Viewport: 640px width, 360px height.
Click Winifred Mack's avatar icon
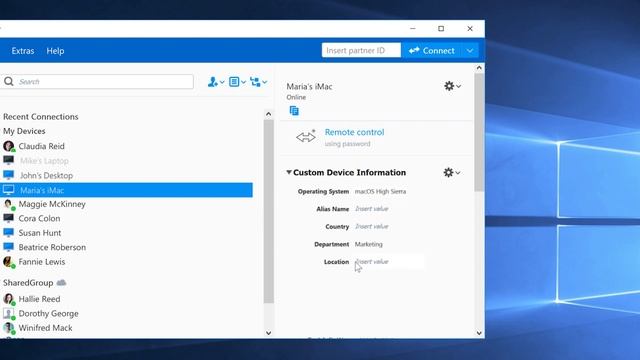(x=9, y=328)
